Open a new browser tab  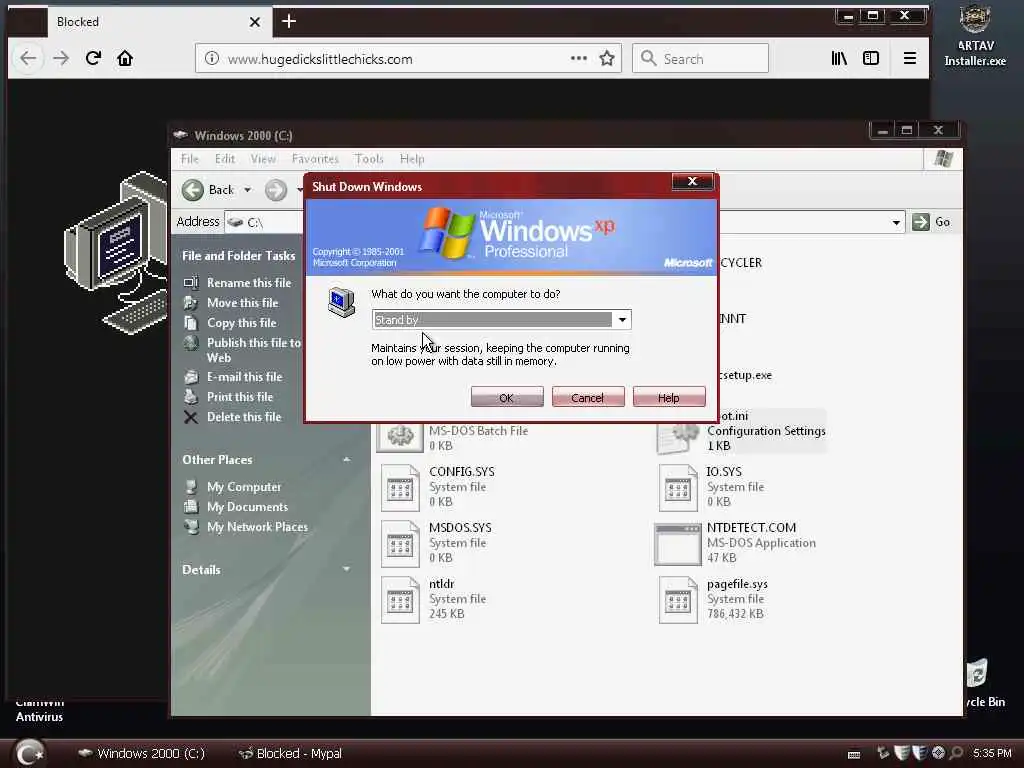click(x=289, y=22)
